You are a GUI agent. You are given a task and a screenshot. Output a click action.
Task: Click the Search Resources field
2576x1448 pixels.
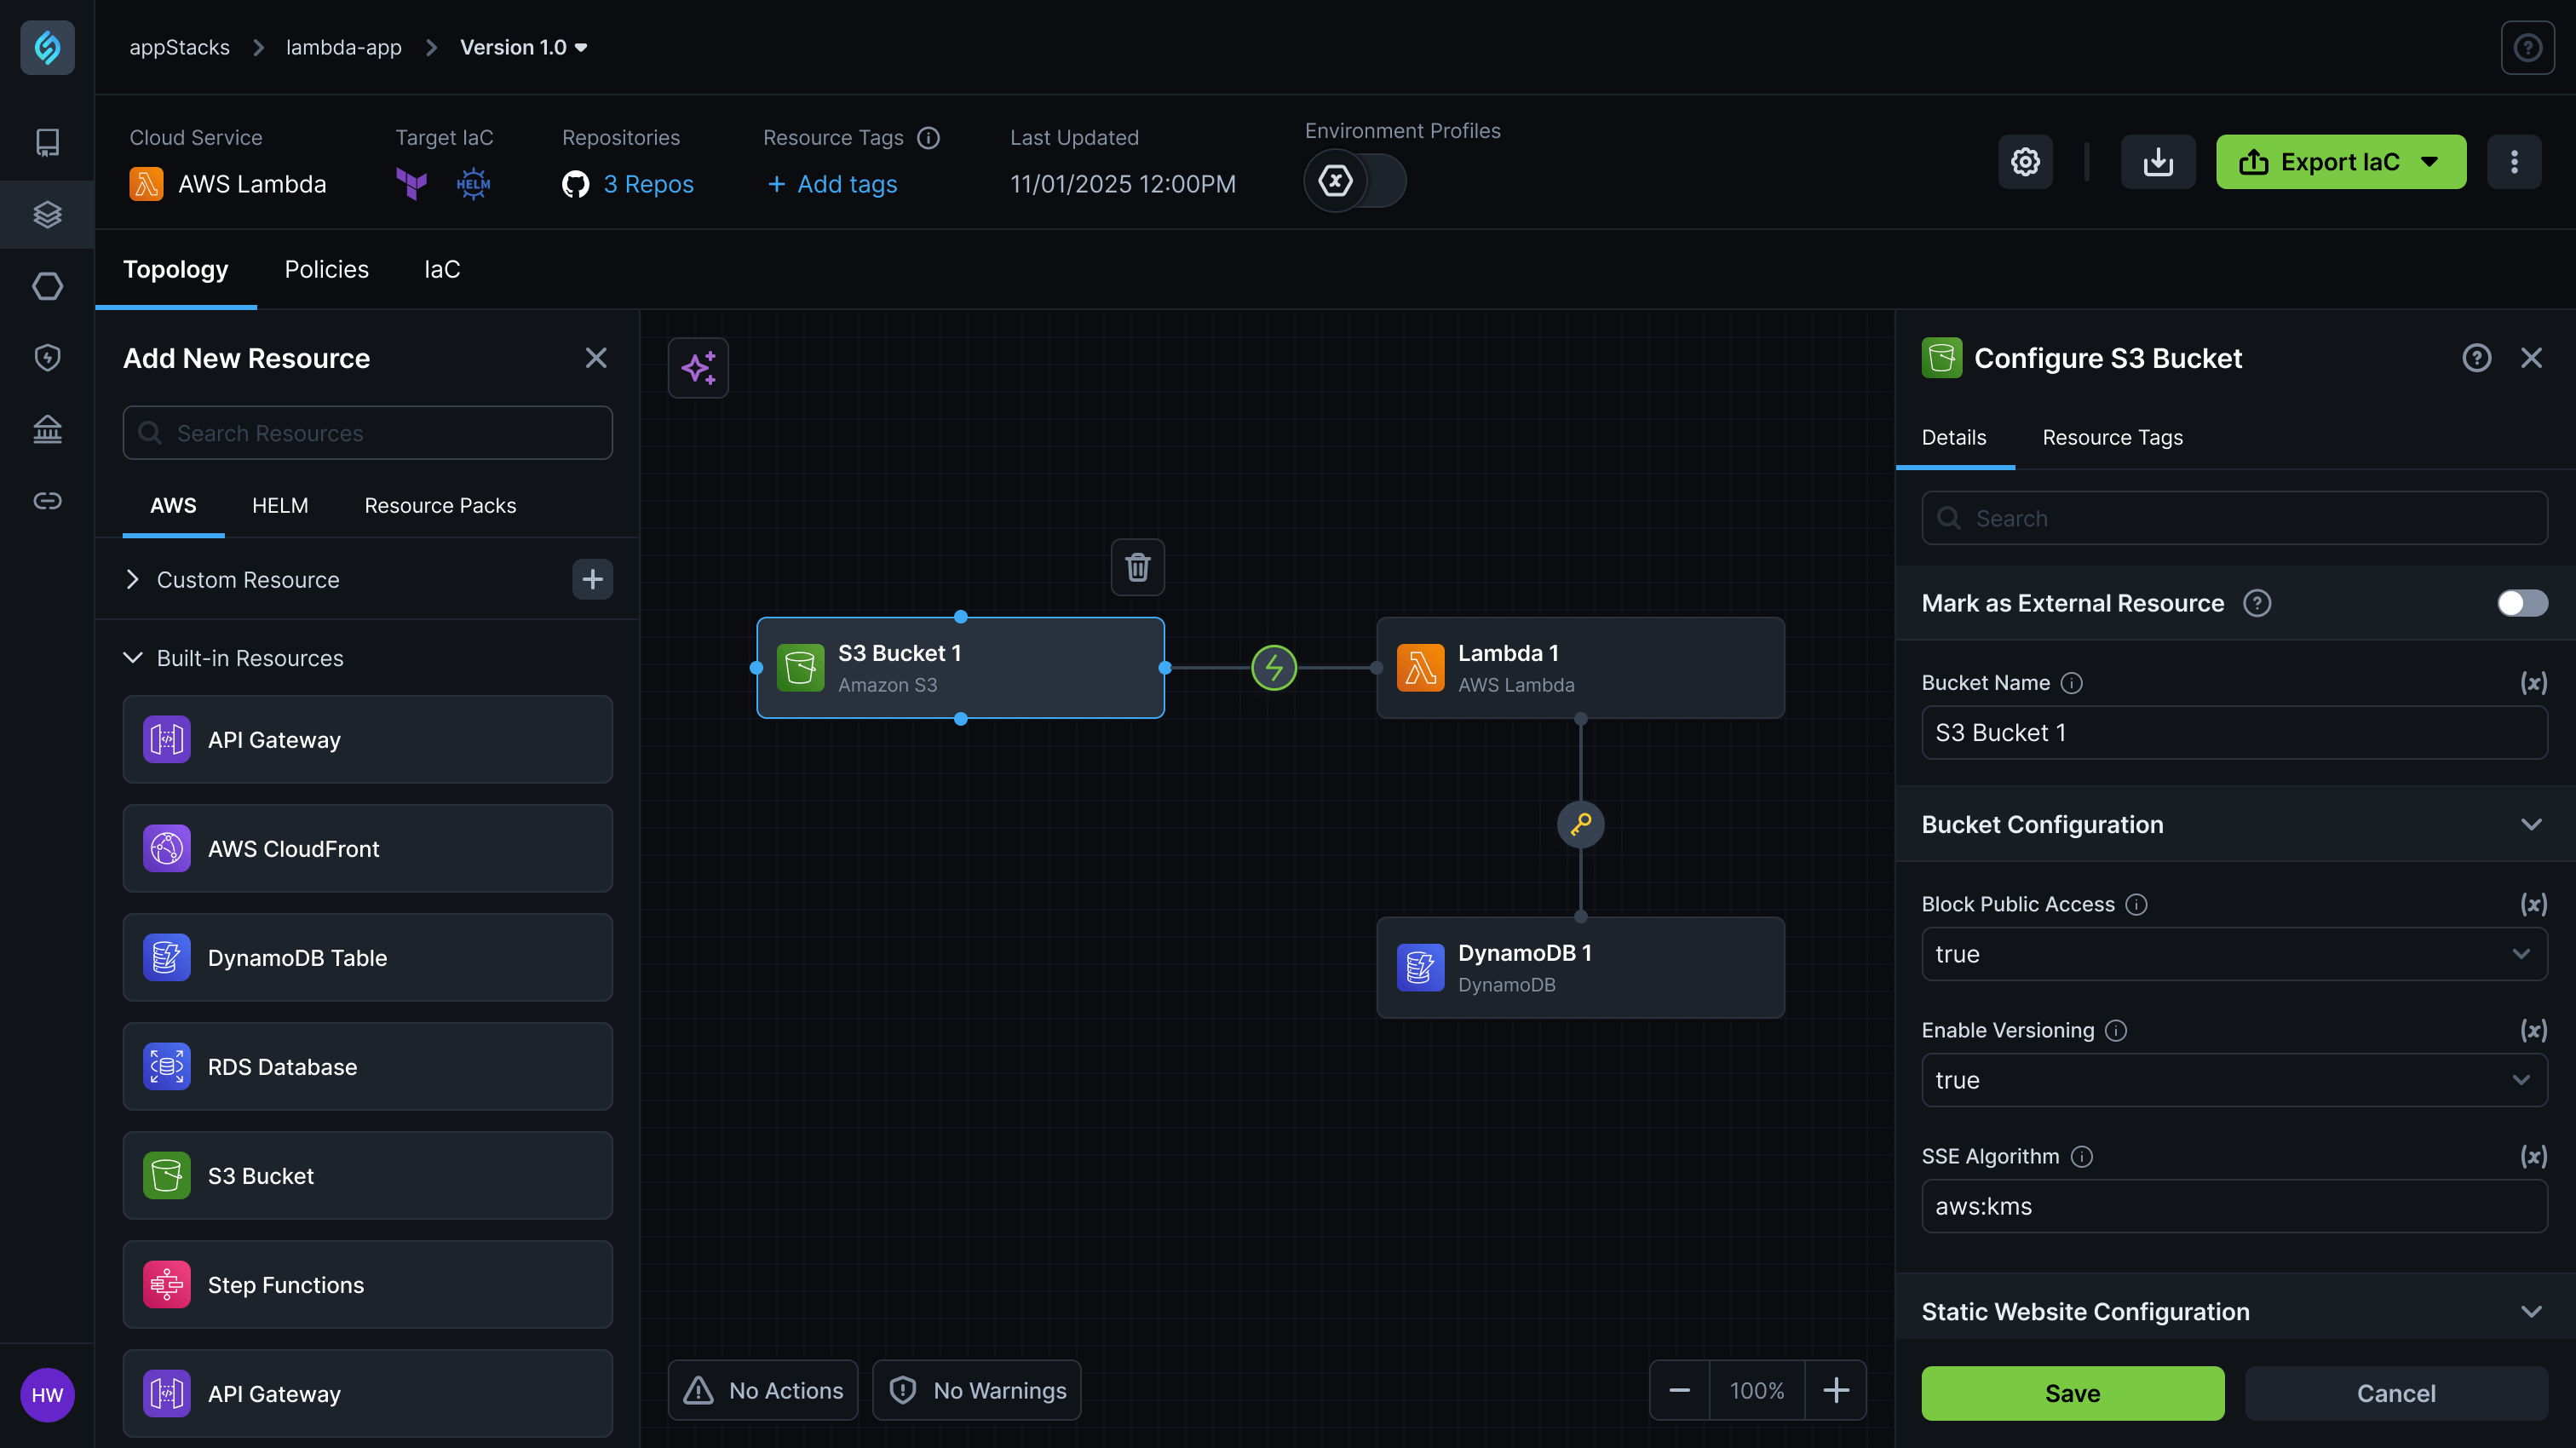pyautogui.click(x=367, y=433)
